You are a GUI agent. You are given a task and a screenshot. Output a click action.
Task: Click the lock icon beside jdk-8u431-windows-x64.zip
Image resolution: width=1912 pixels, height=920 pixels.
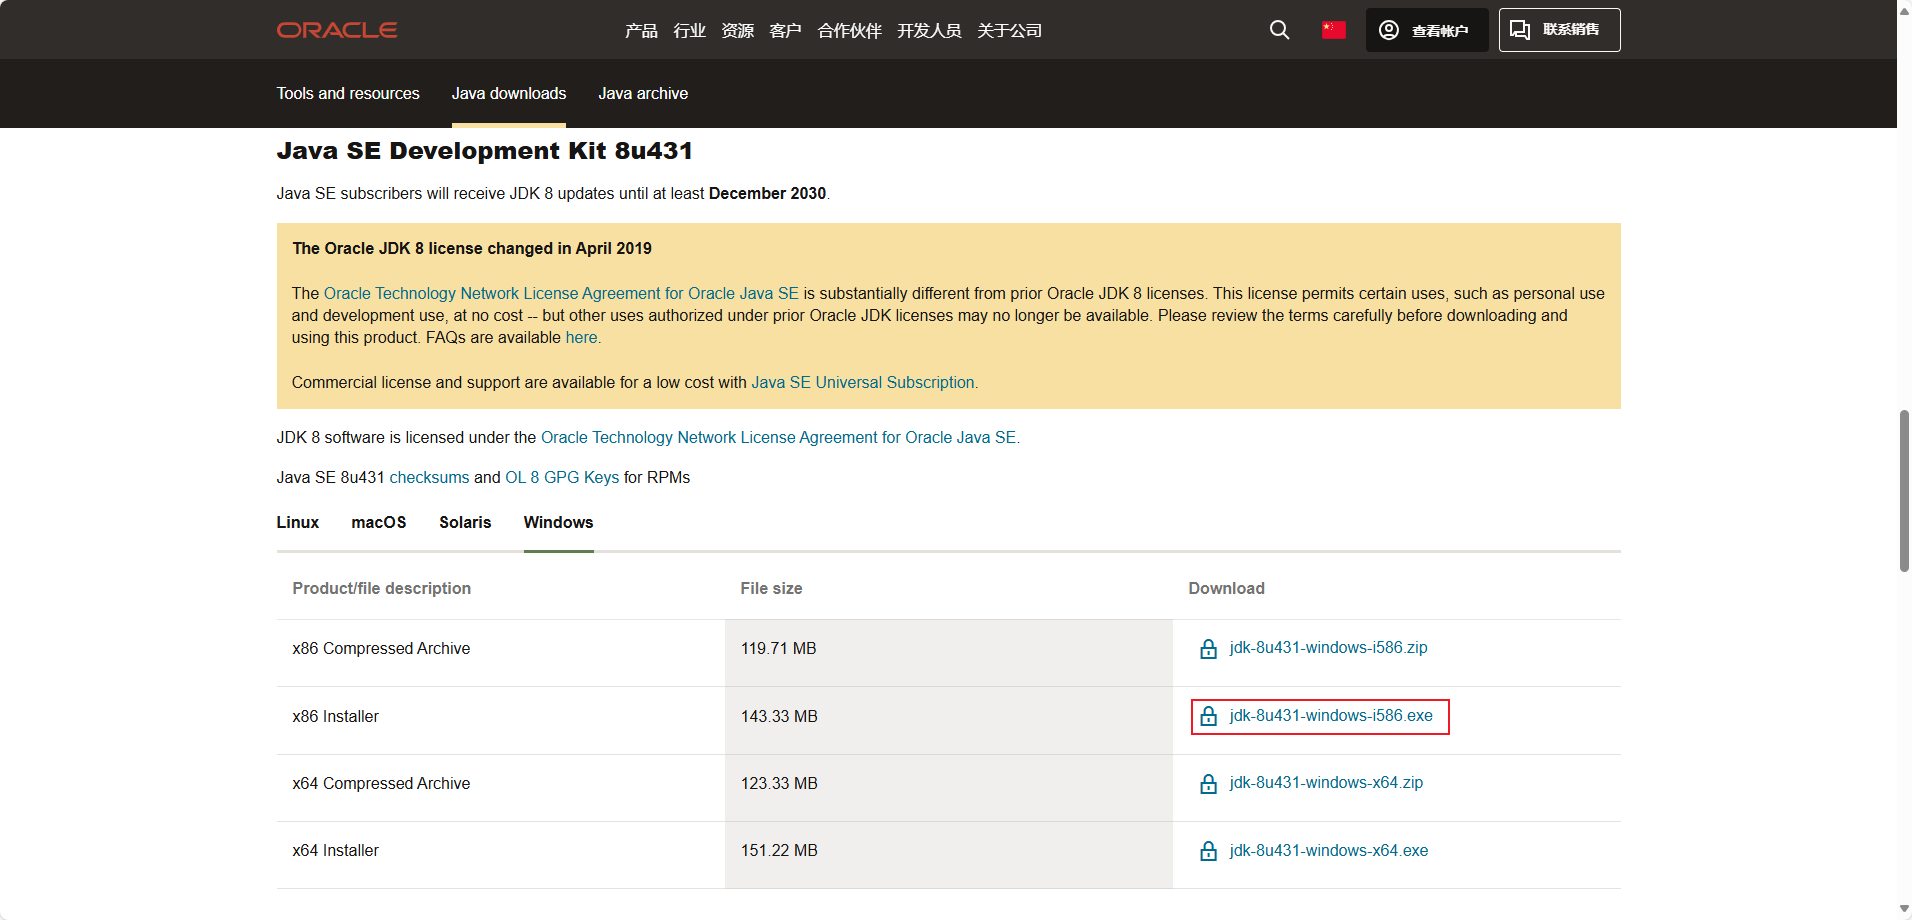(x=1208, y=784)
